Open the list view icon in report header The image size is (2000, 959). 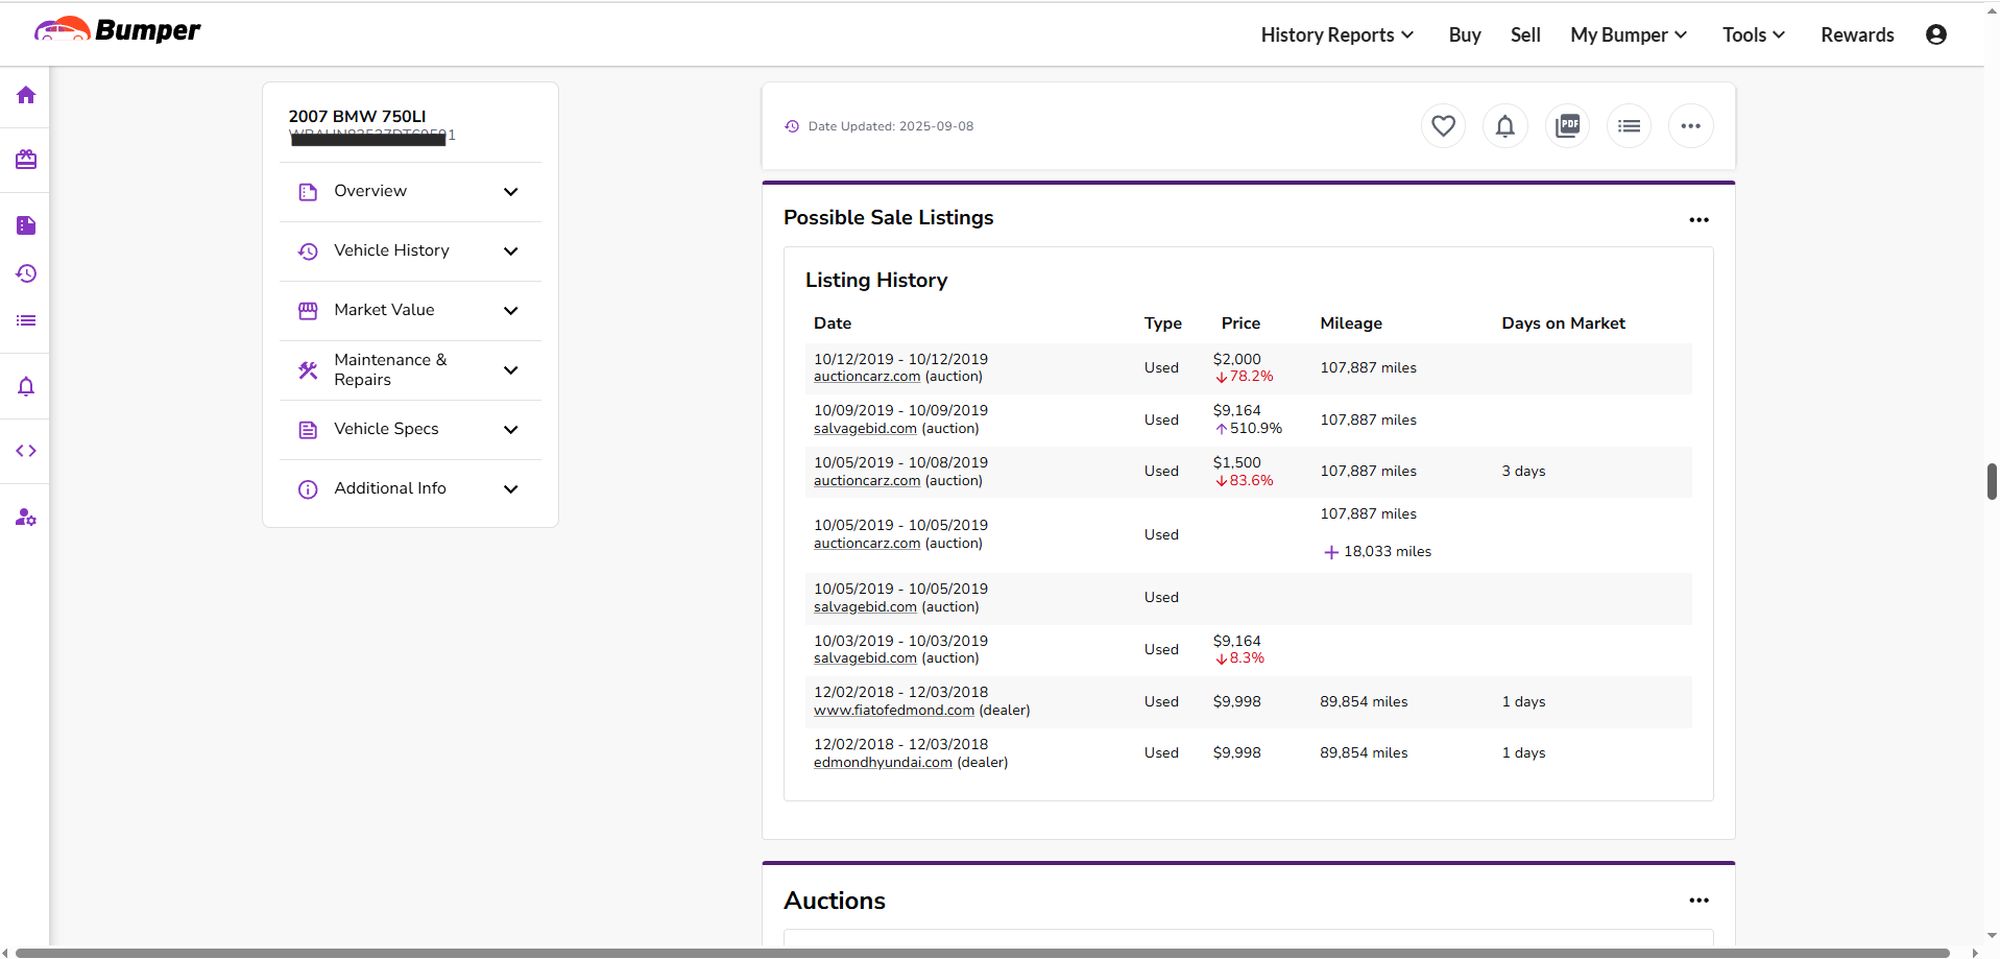click(1629, 126)
